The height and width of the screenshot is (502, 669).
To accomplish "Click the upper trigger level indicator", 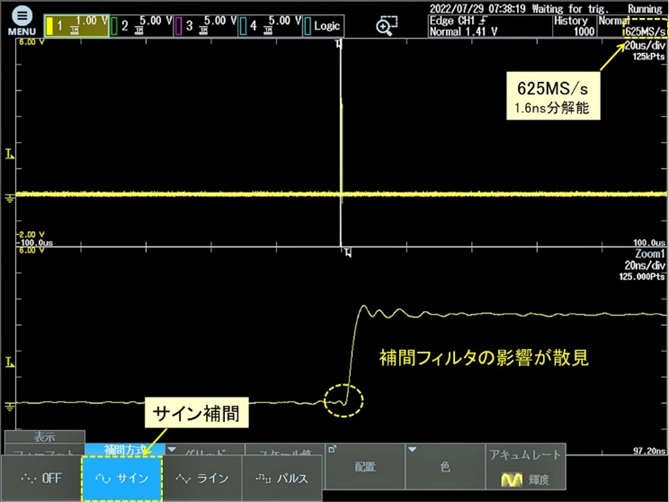I will click(9, 154).
